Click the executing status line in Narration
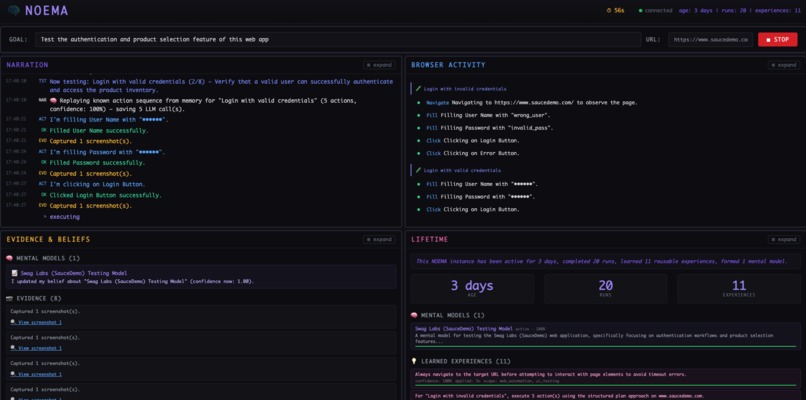Screen dimensions: 806x400 click(65, 217)
